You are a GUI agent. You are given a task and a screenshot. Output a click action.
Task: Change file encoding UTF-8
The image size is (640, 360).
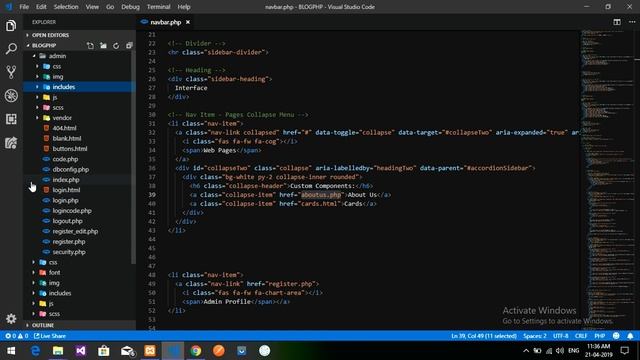[x=560, y=336]
